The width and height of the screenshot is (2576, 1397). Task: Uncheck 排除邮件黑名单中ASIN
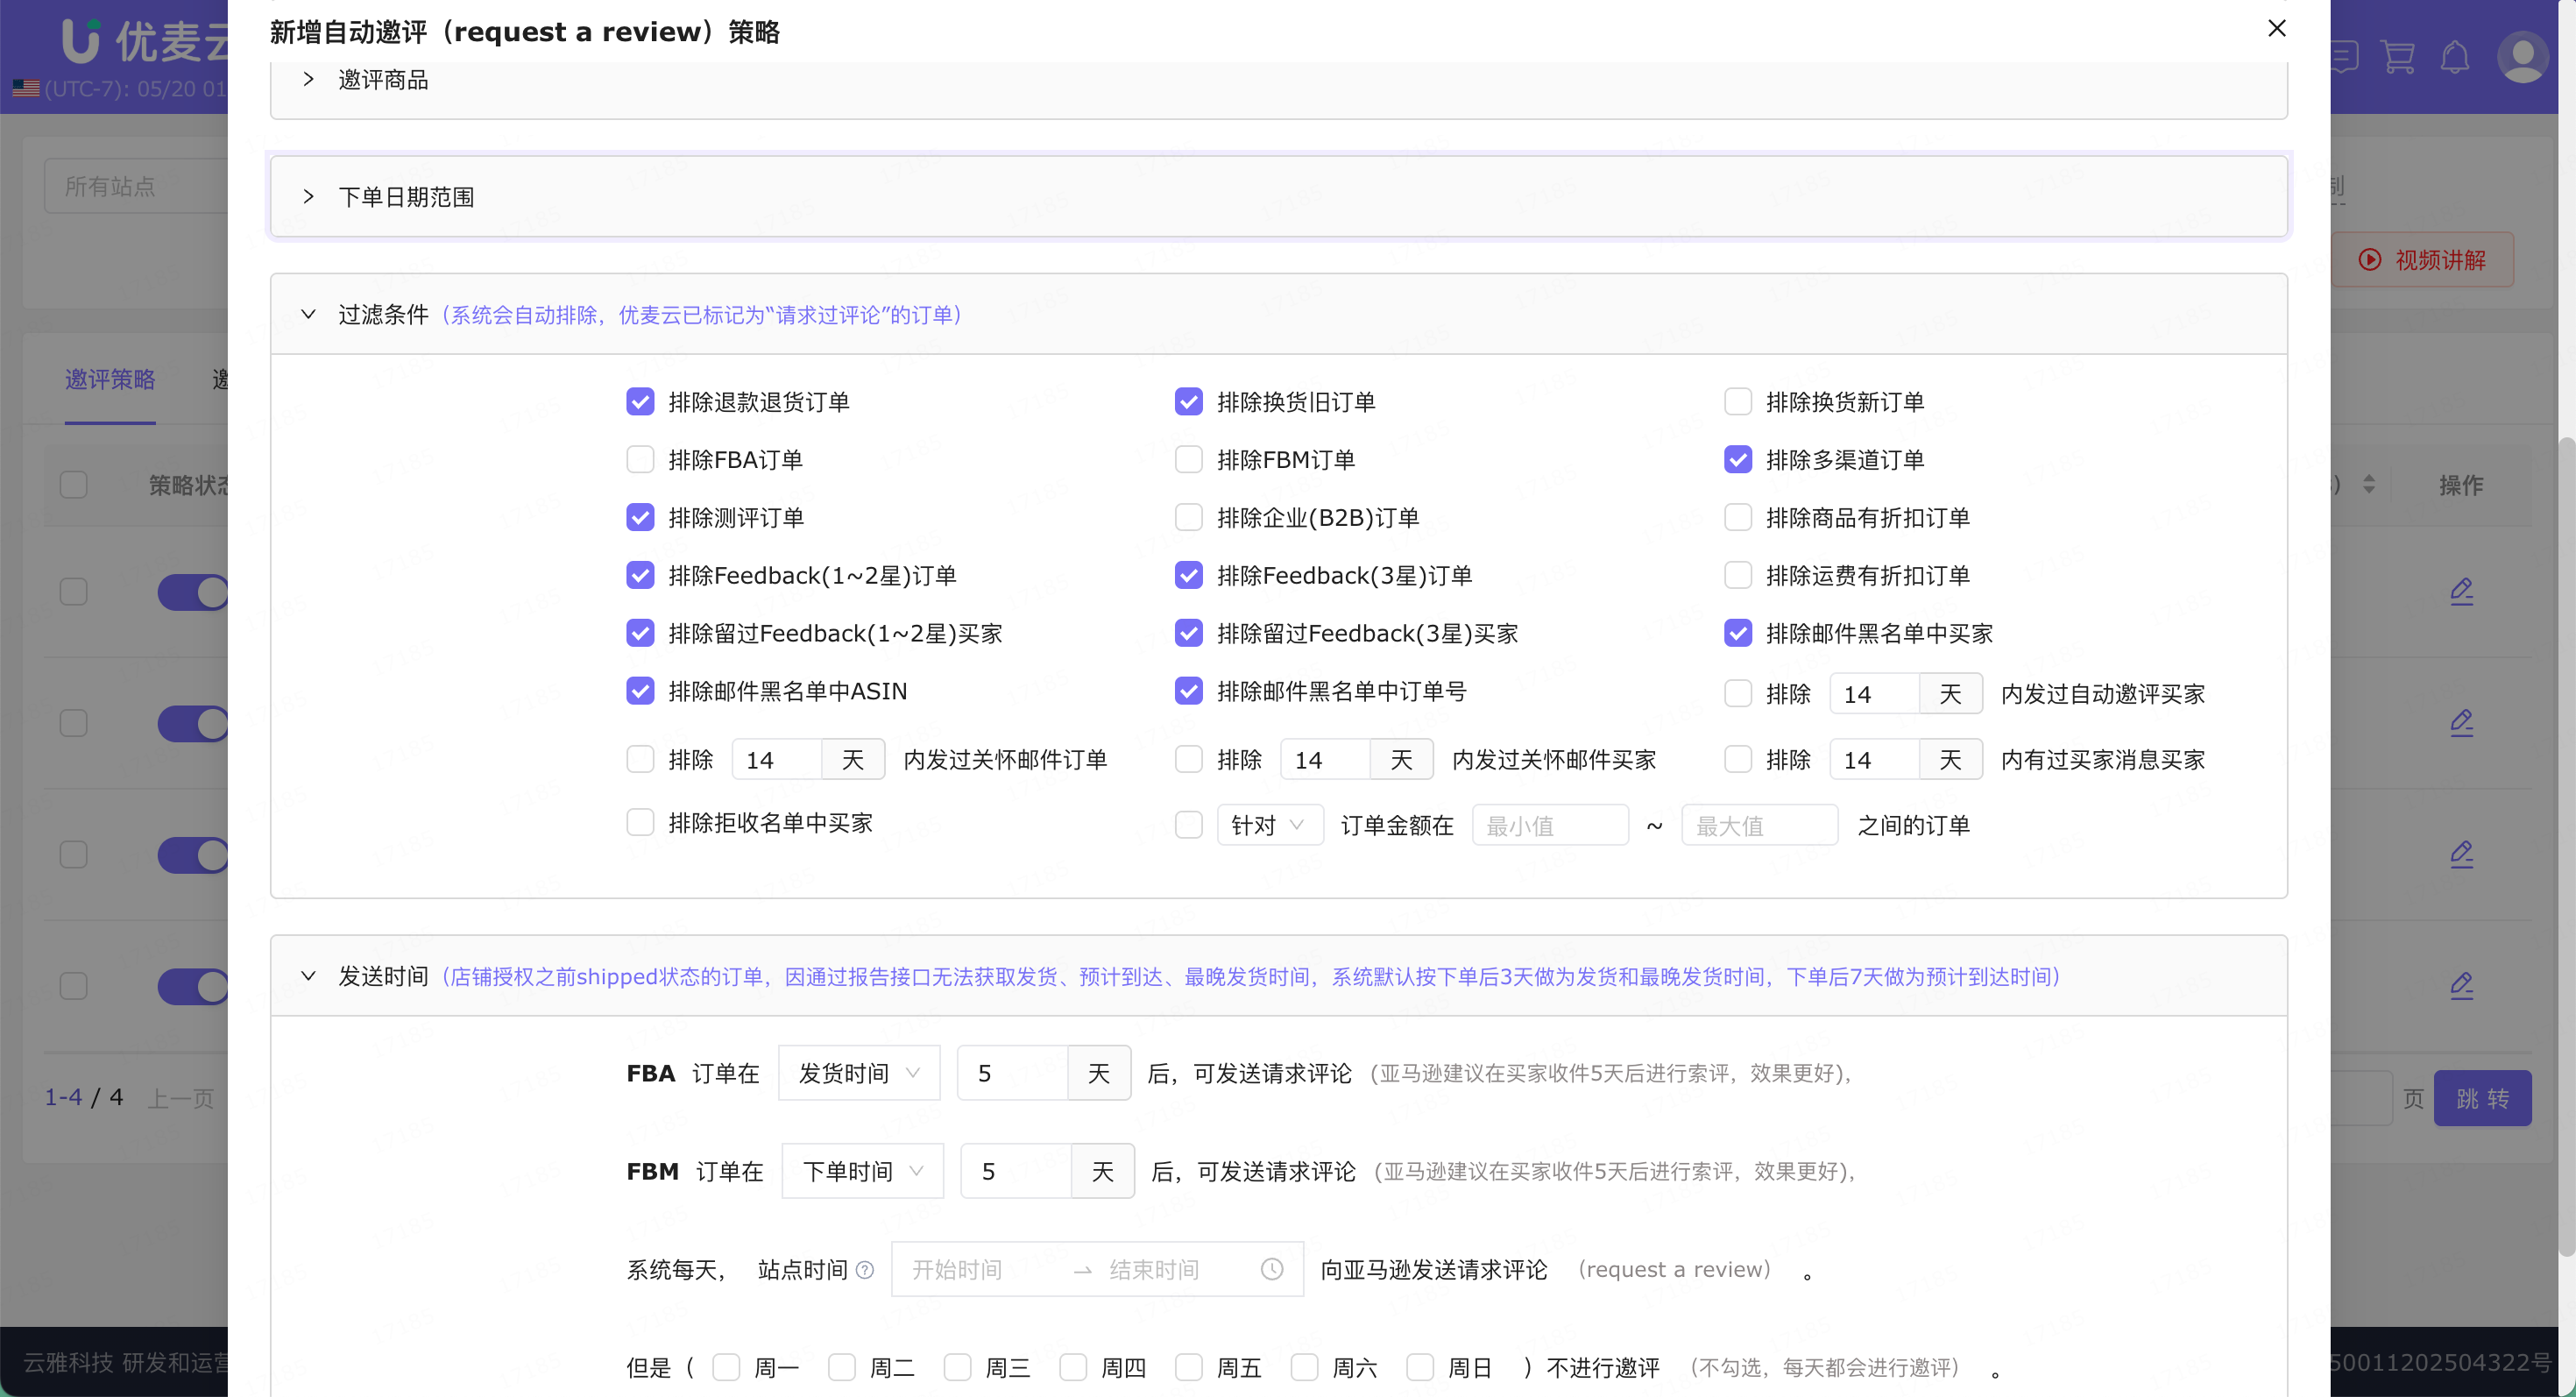tap(640, 691)
